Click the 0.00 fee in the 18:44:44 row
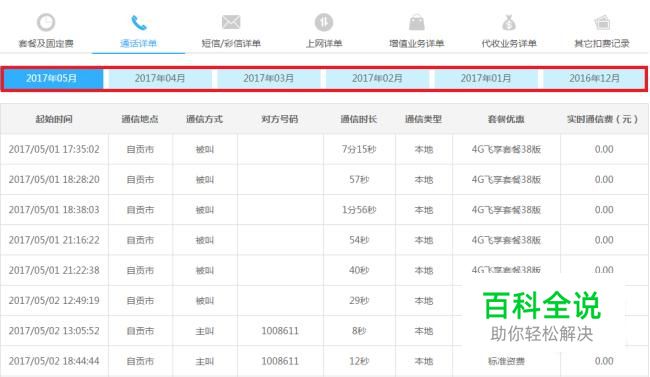Screen dimensions: 650x377 point(604,361)
